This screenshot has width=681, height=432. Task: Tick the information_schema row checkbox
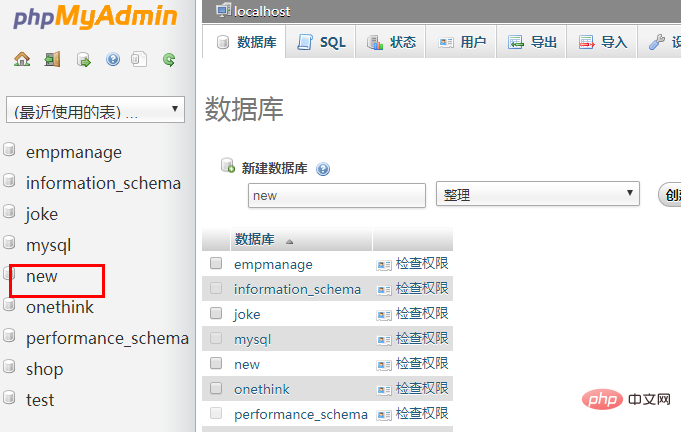[x=216, y=288]
